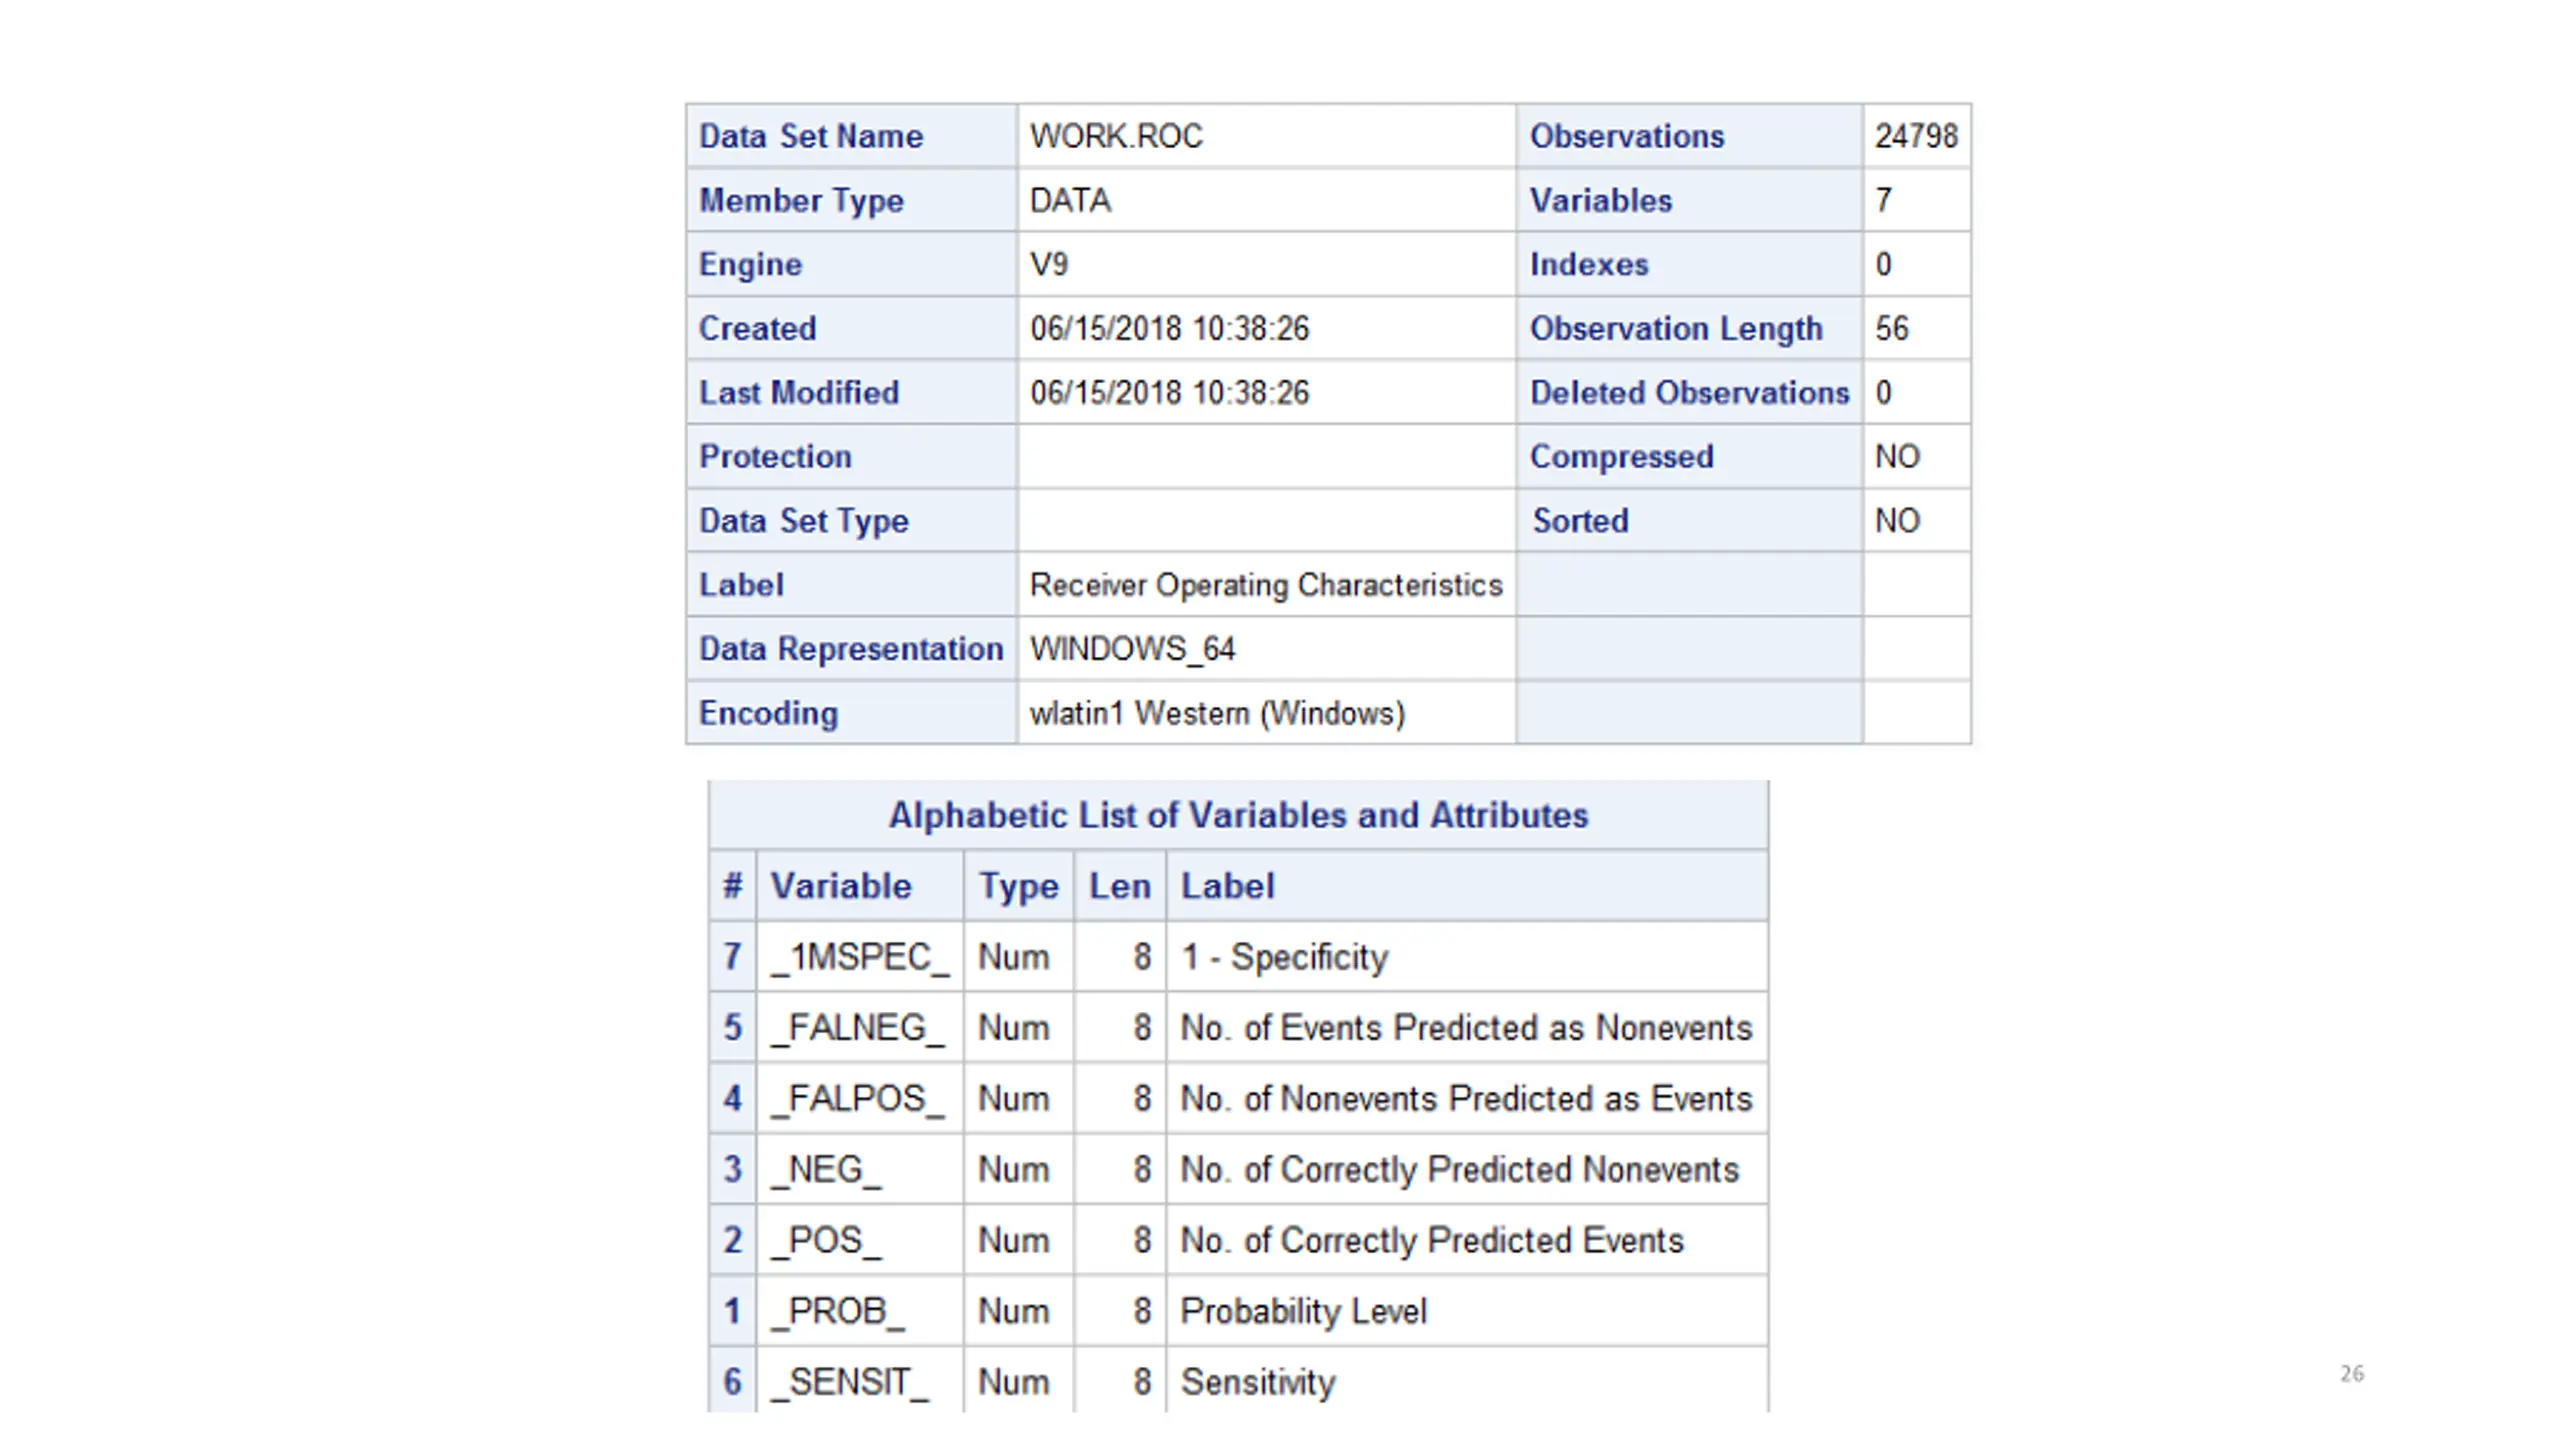
Task: Click the 'Type' column header
Action: [1018, 886]
